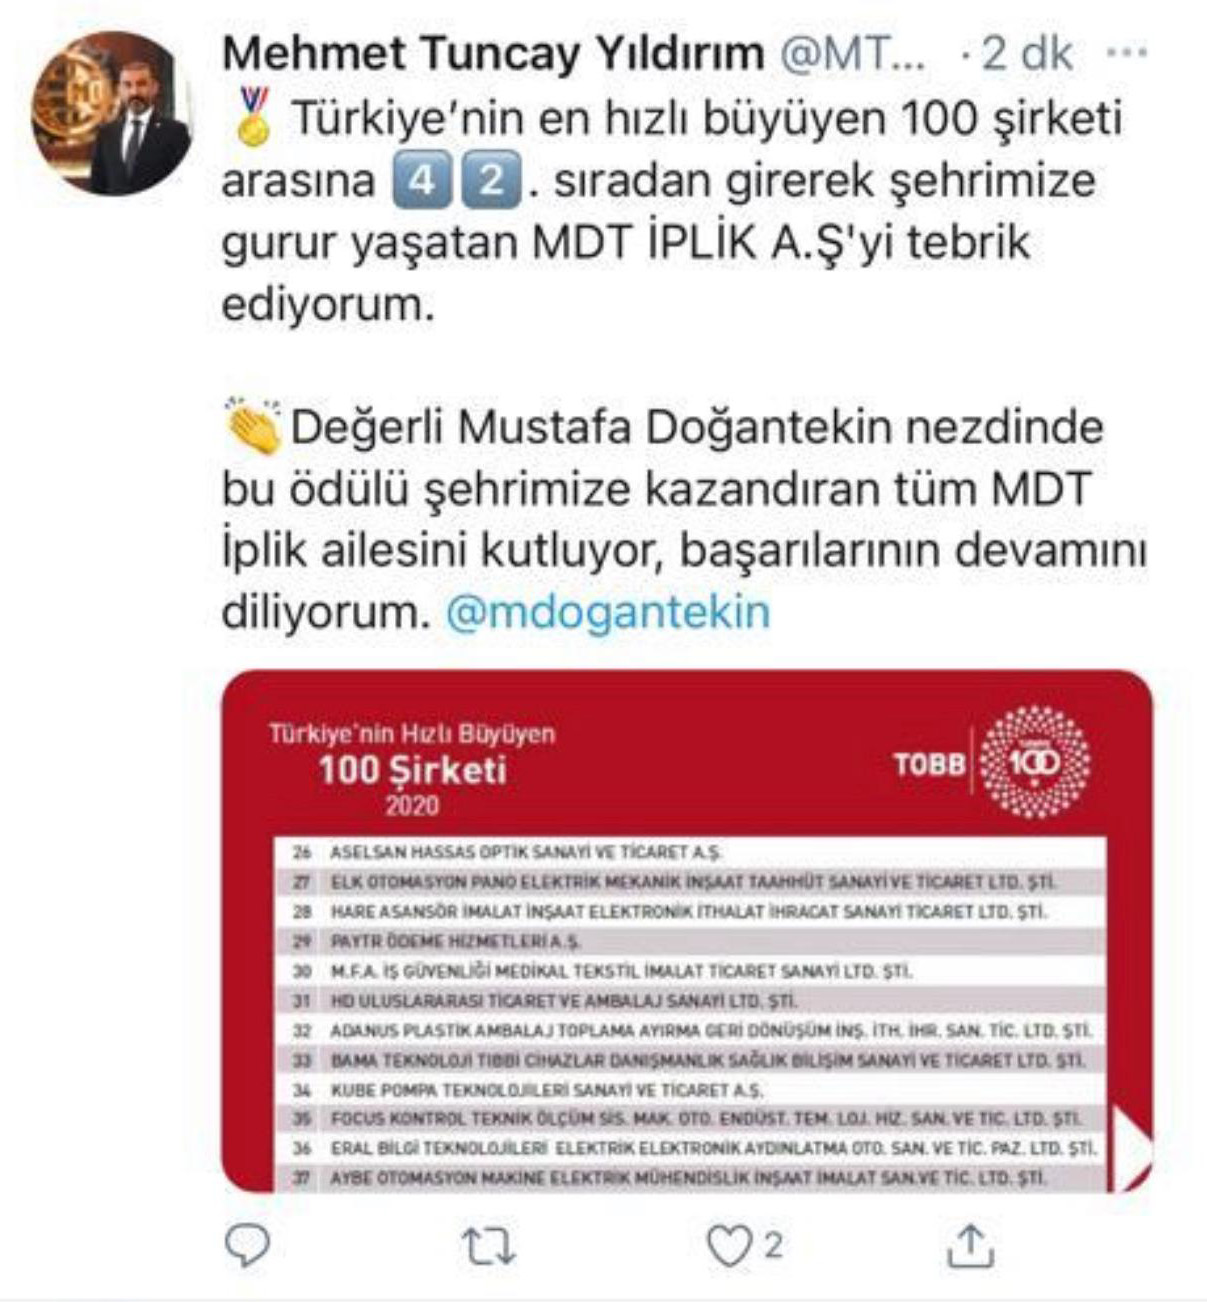Click the truncated @MT... username handle
The width and height of the screenshot is (1207, 1302).
pyautogui.click(x=853, y=55)
